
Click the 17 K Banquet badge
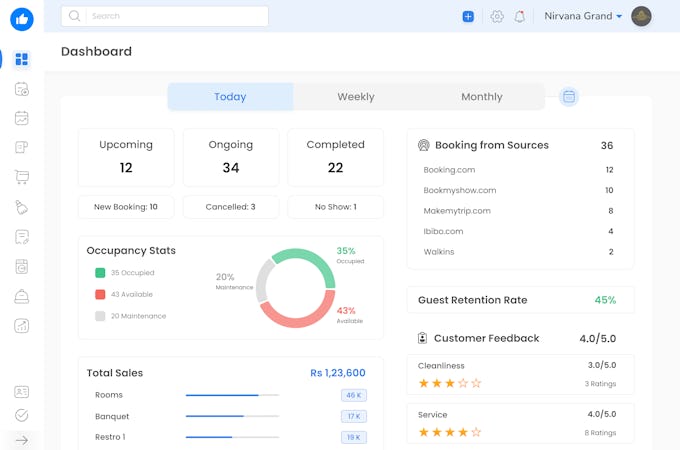[354, 417]
